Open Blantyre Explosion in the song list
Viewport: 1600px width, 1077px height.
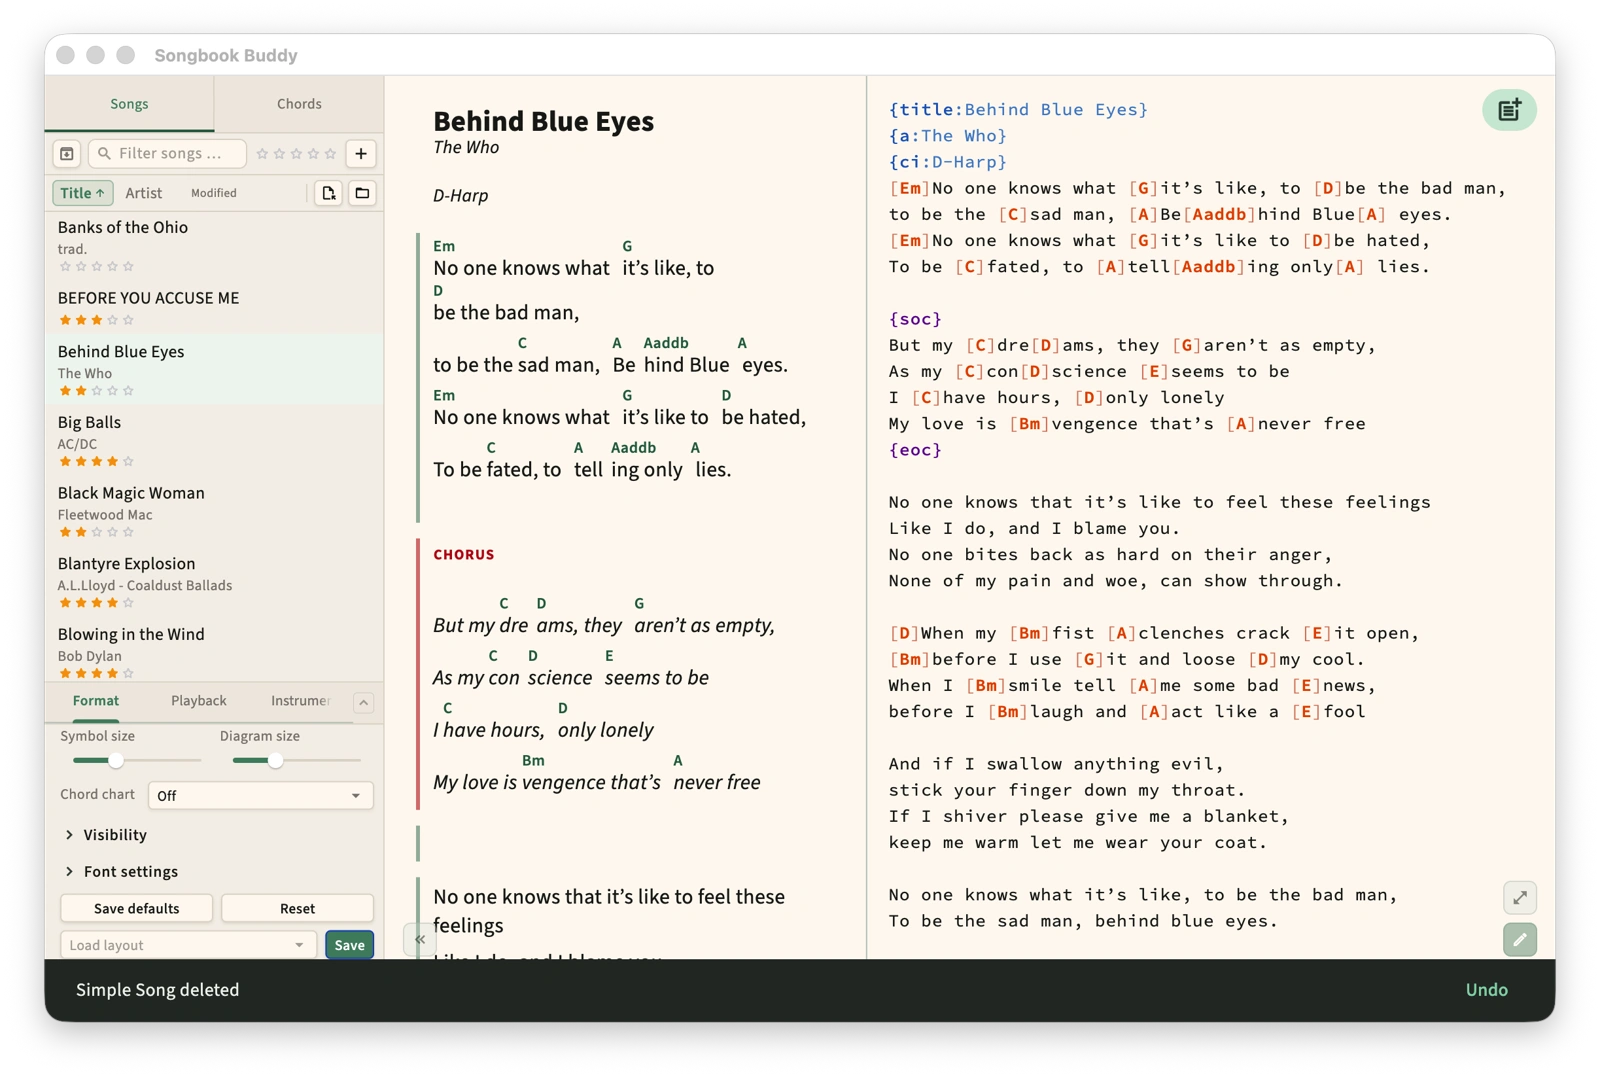pos(214,582)
